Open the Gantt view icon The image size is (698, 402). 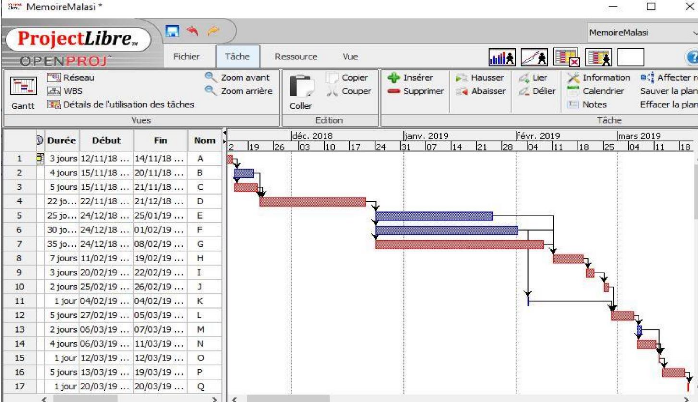pyautogui.click(x=23, y=86)
